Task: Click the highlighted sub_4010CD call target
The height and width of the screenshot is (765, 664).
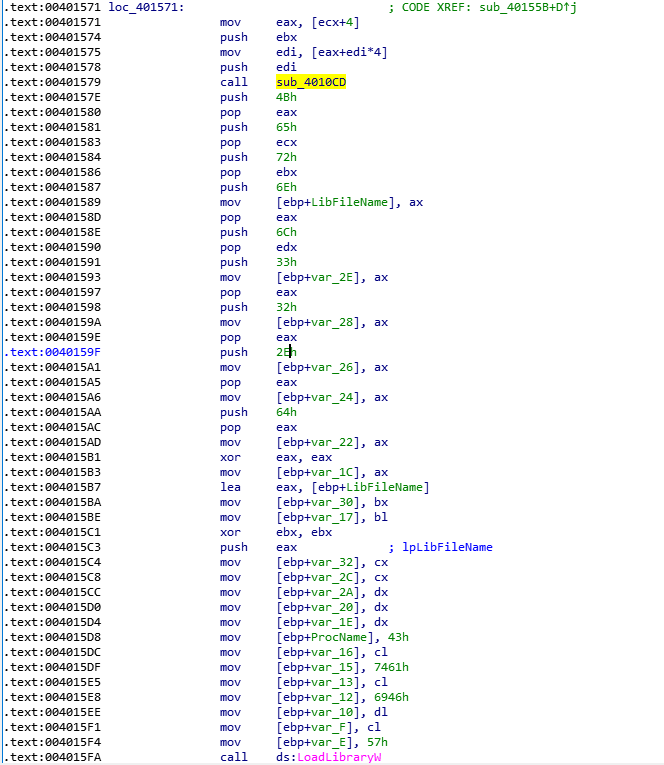Action: (x=311, y=82)
